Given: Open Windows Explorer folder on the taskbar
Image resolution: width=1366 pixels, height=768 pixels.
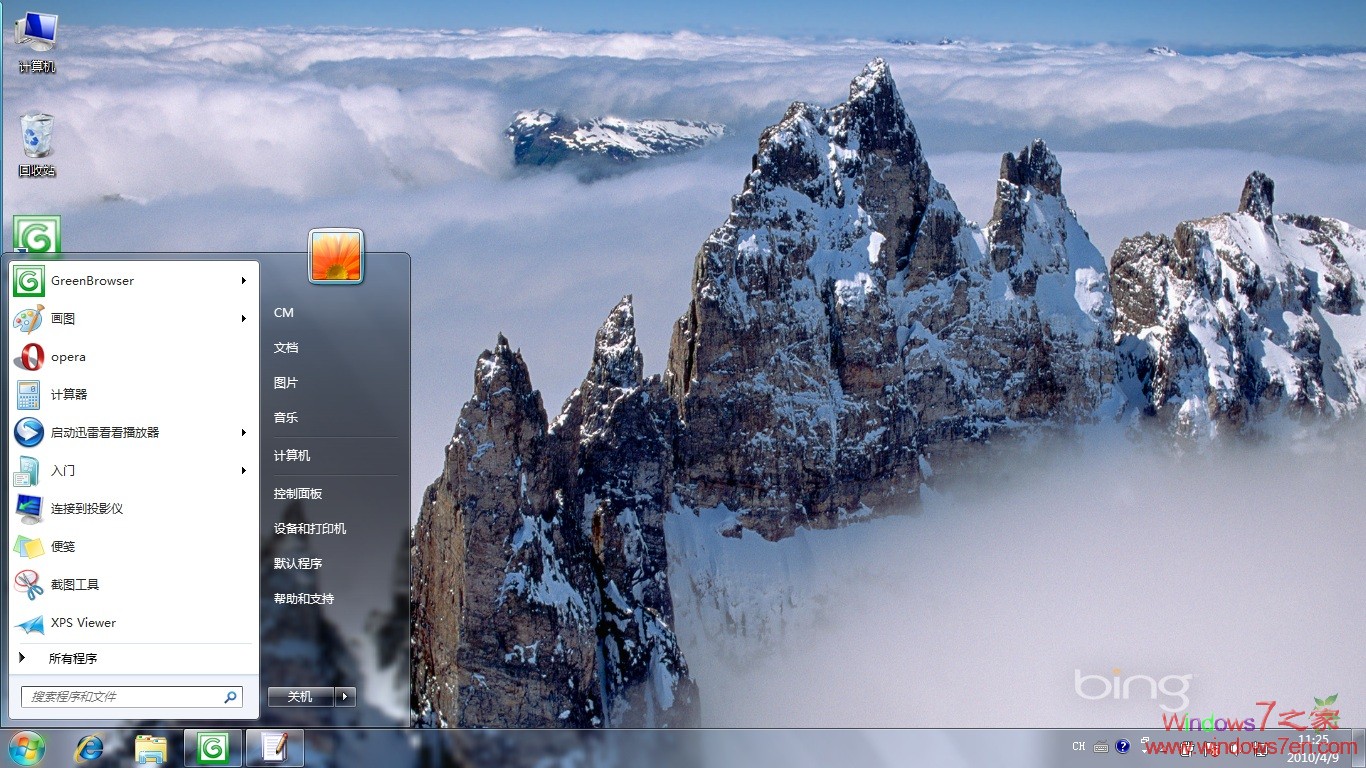Looking at the screenshot, I should (x=151, y=748).
